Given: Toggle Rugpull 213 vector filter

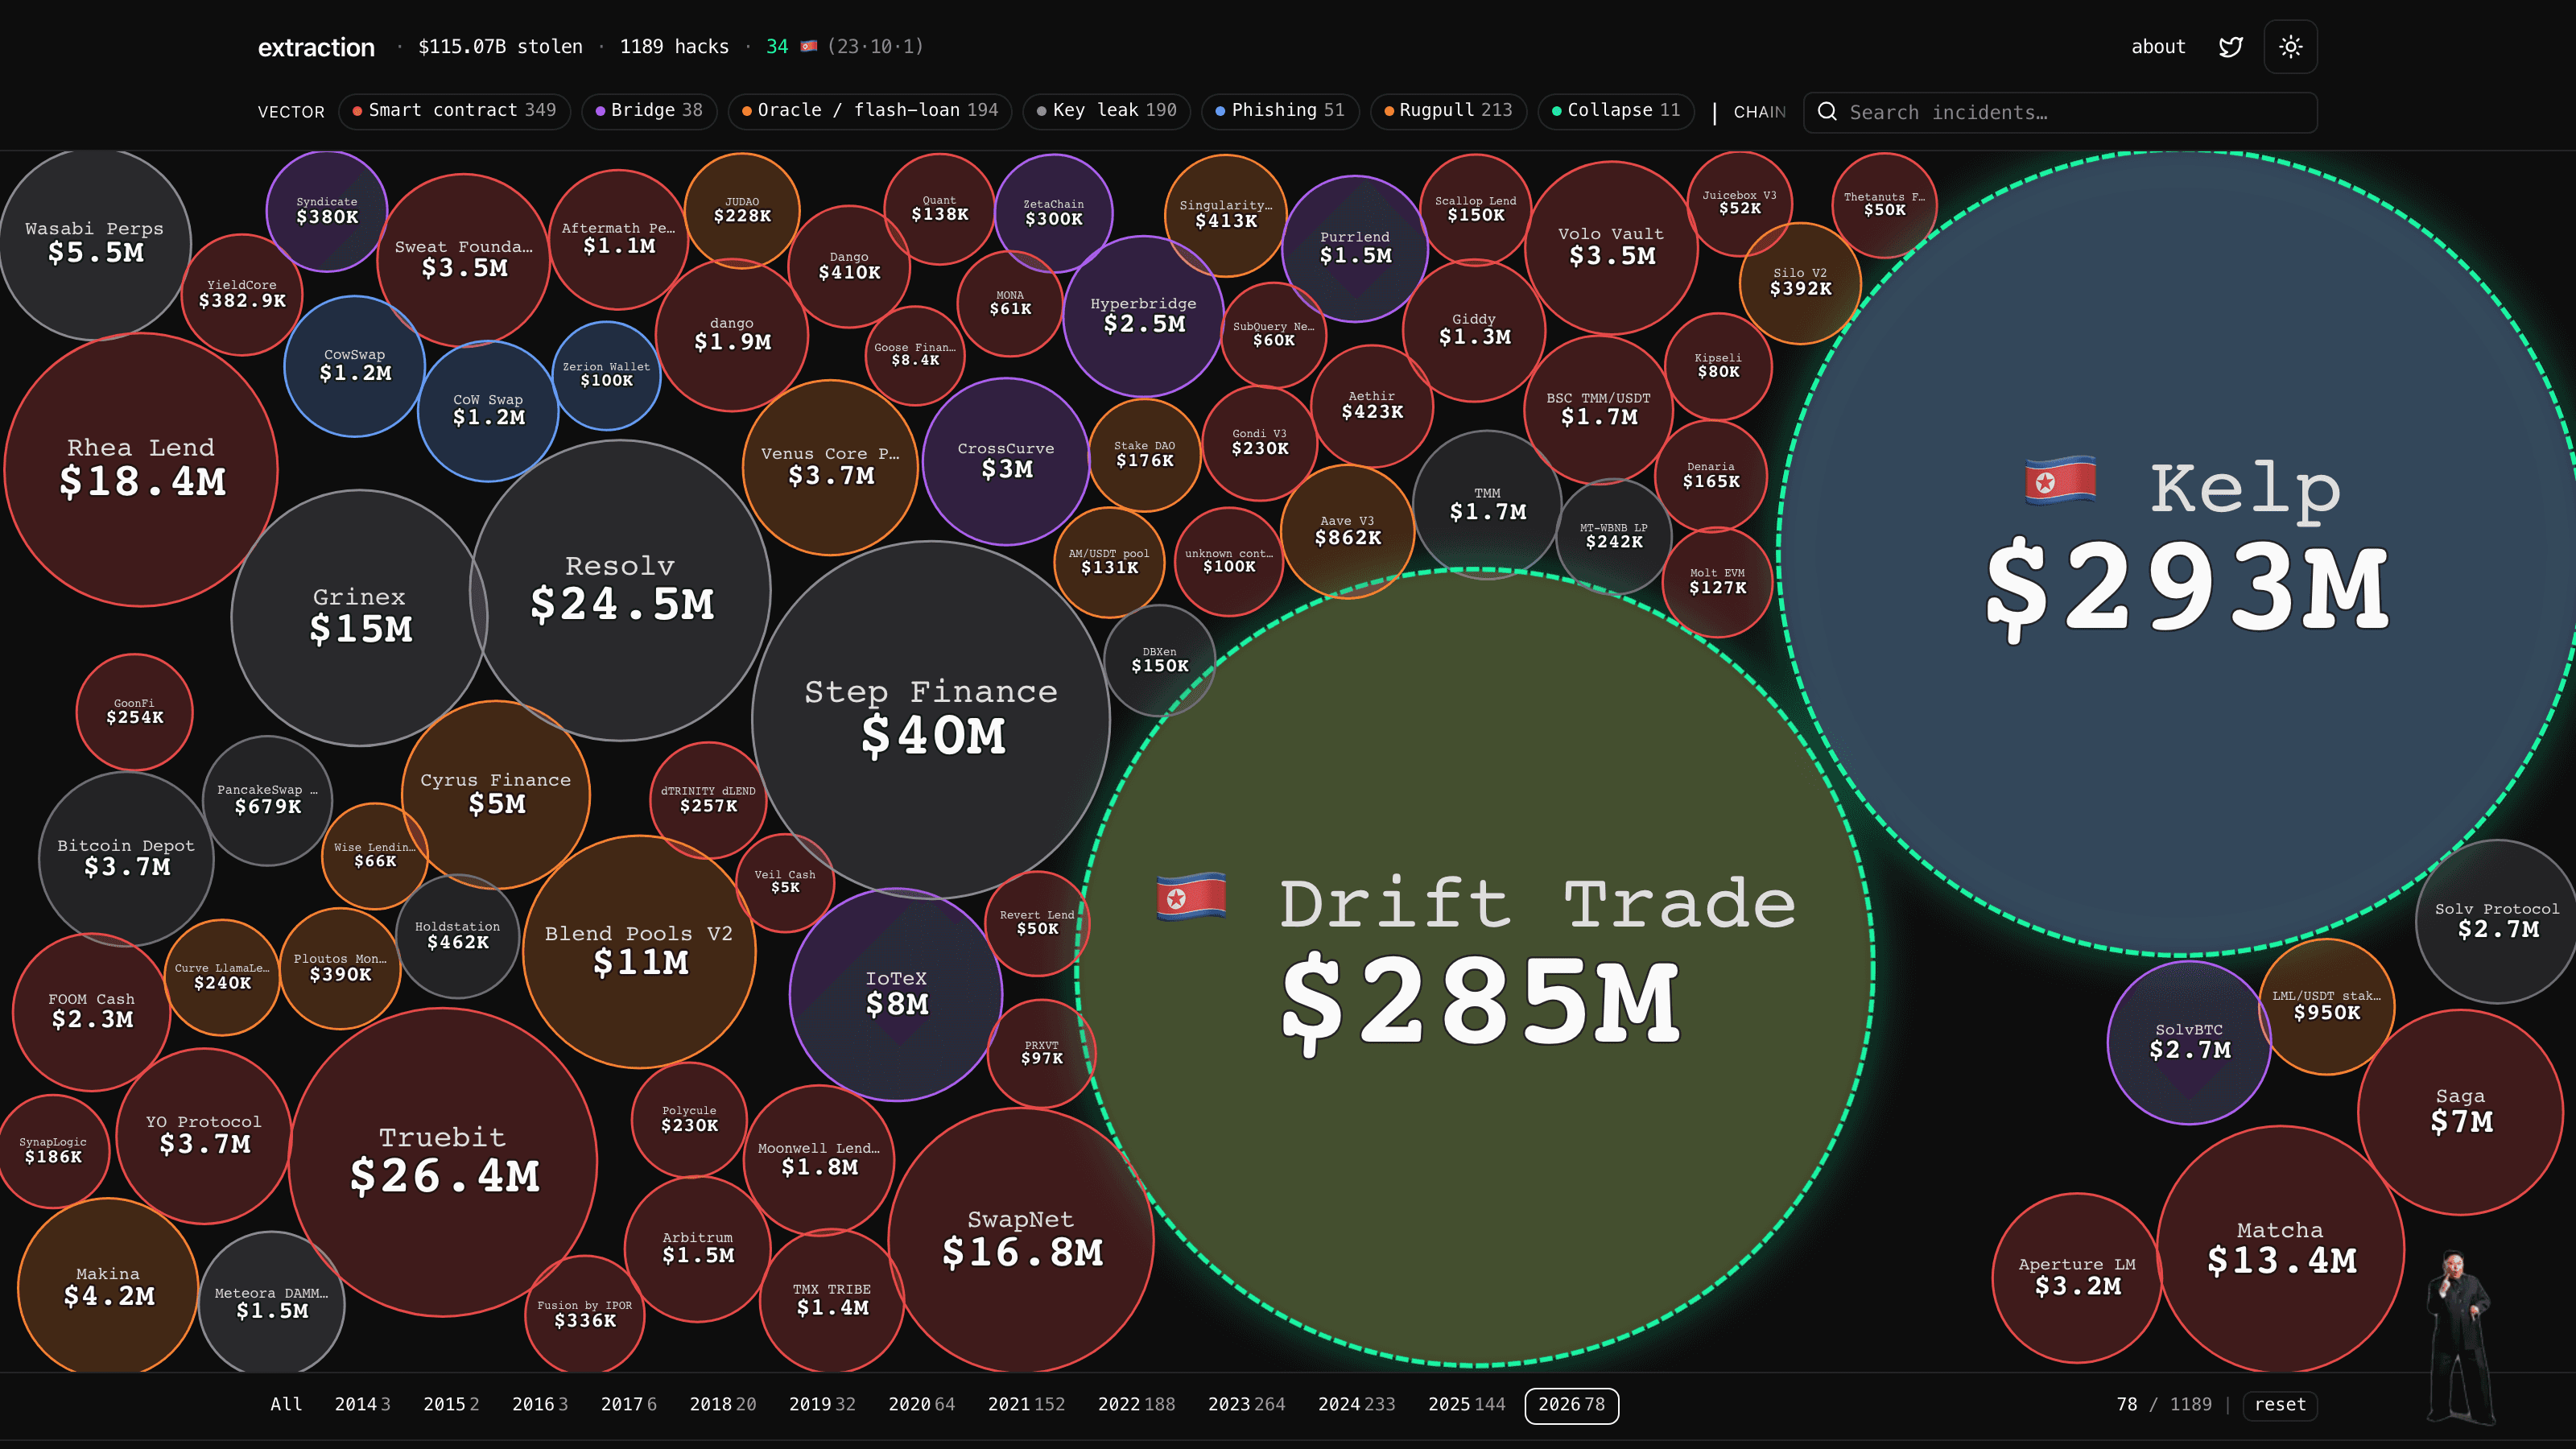Looking at the screenshot, I should [x=1448, y=111].
